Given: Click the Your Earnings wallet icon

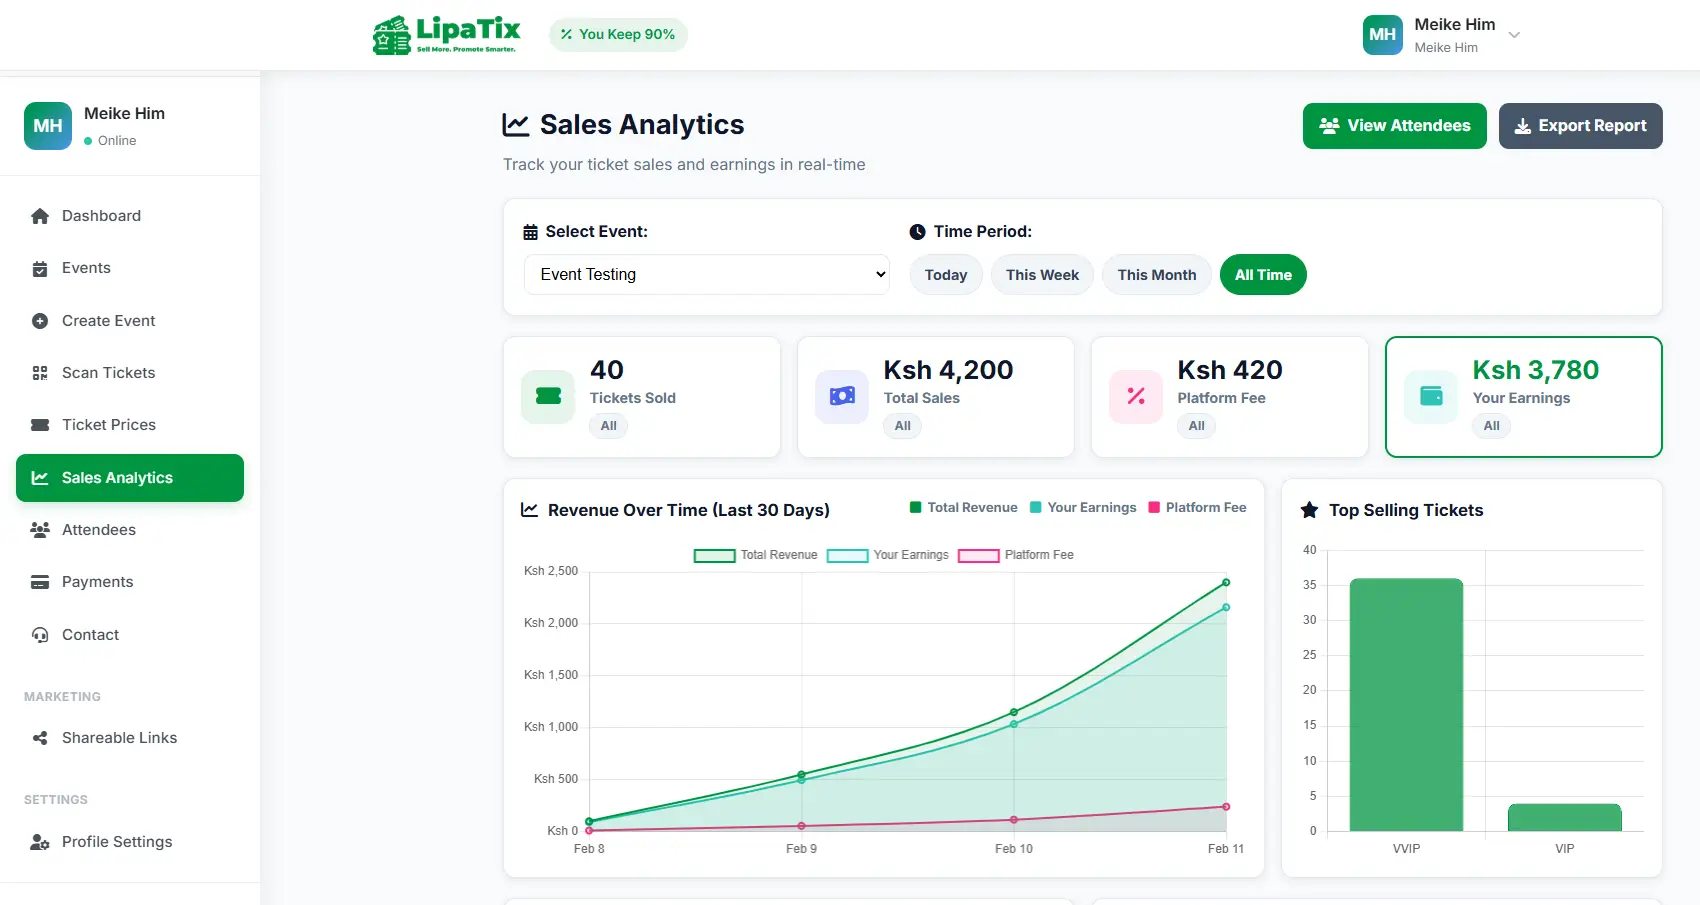Looking at the screenshot, I should pyautogui.click(x=1431, y=396).
